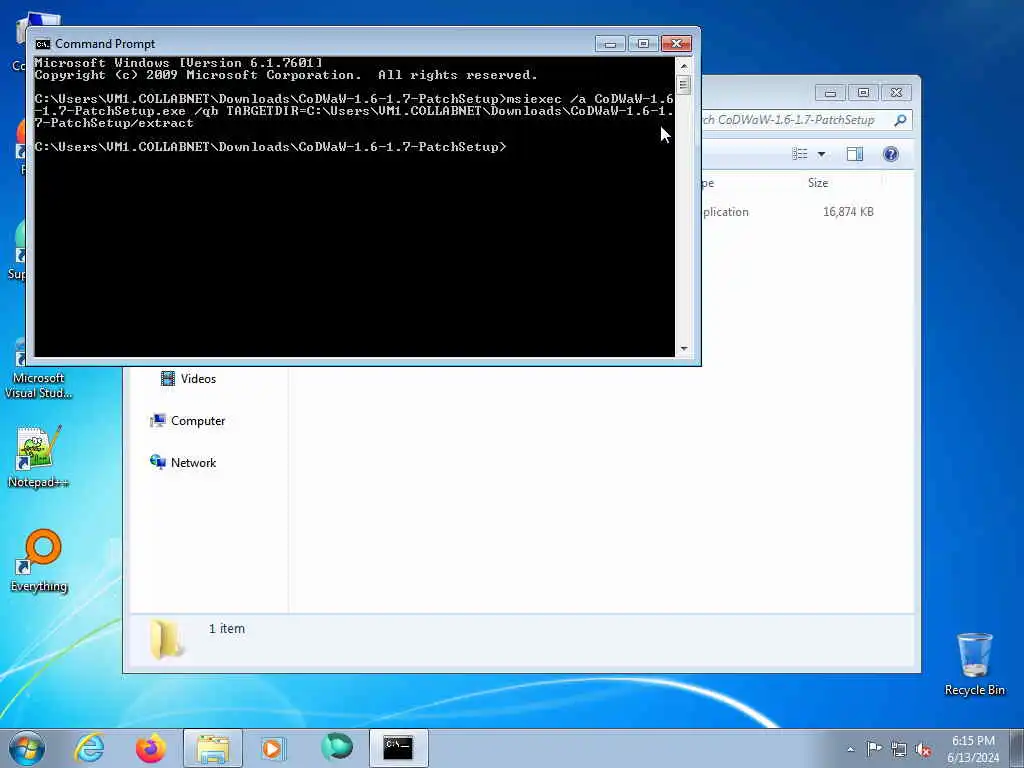Select Network in Explorer navigation pane
The image size is (1024, 768).
[184, 462]
